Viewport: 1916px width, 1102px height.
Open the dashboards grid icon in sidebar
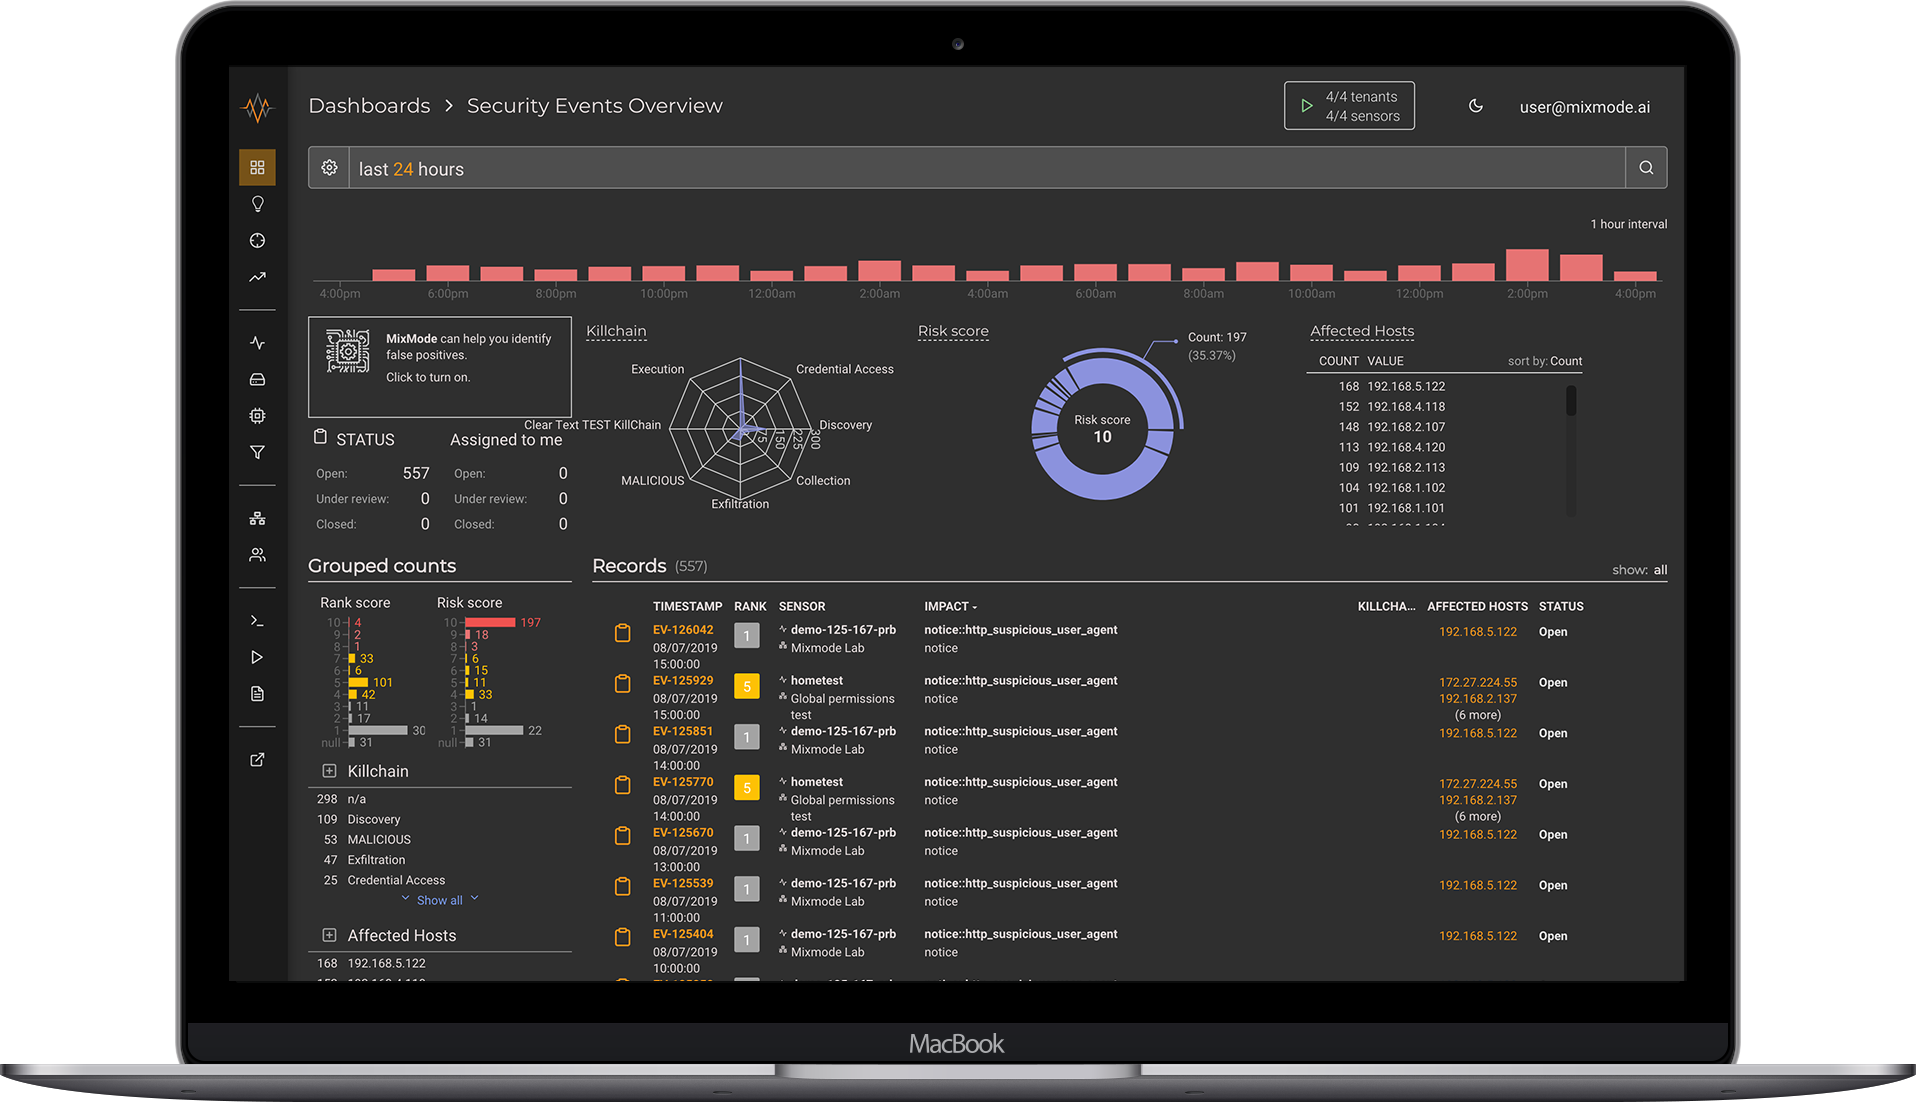pos(257,167)
